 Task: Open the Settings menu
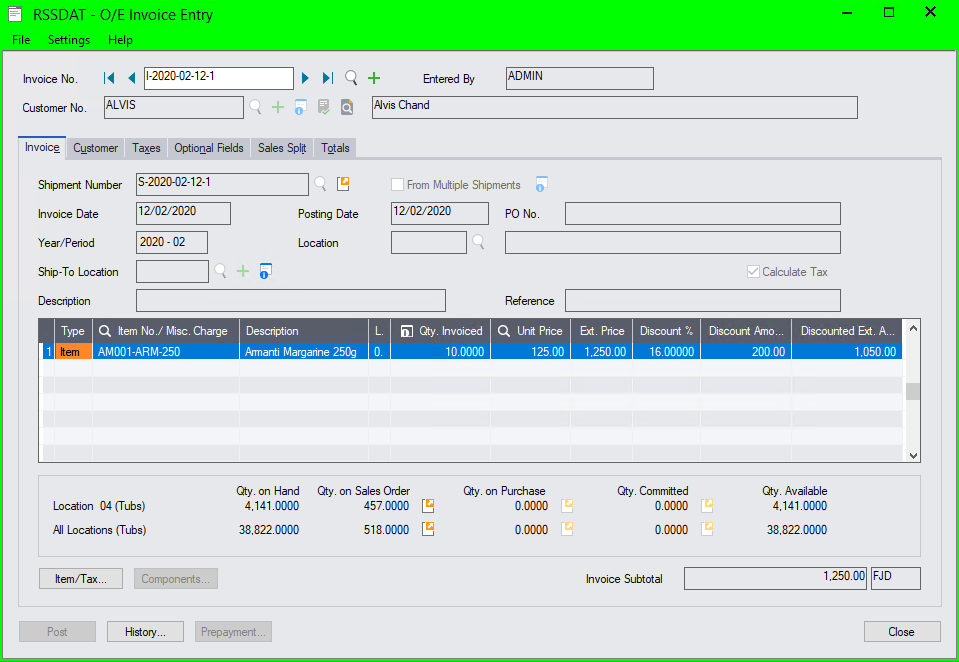[68, 40]
